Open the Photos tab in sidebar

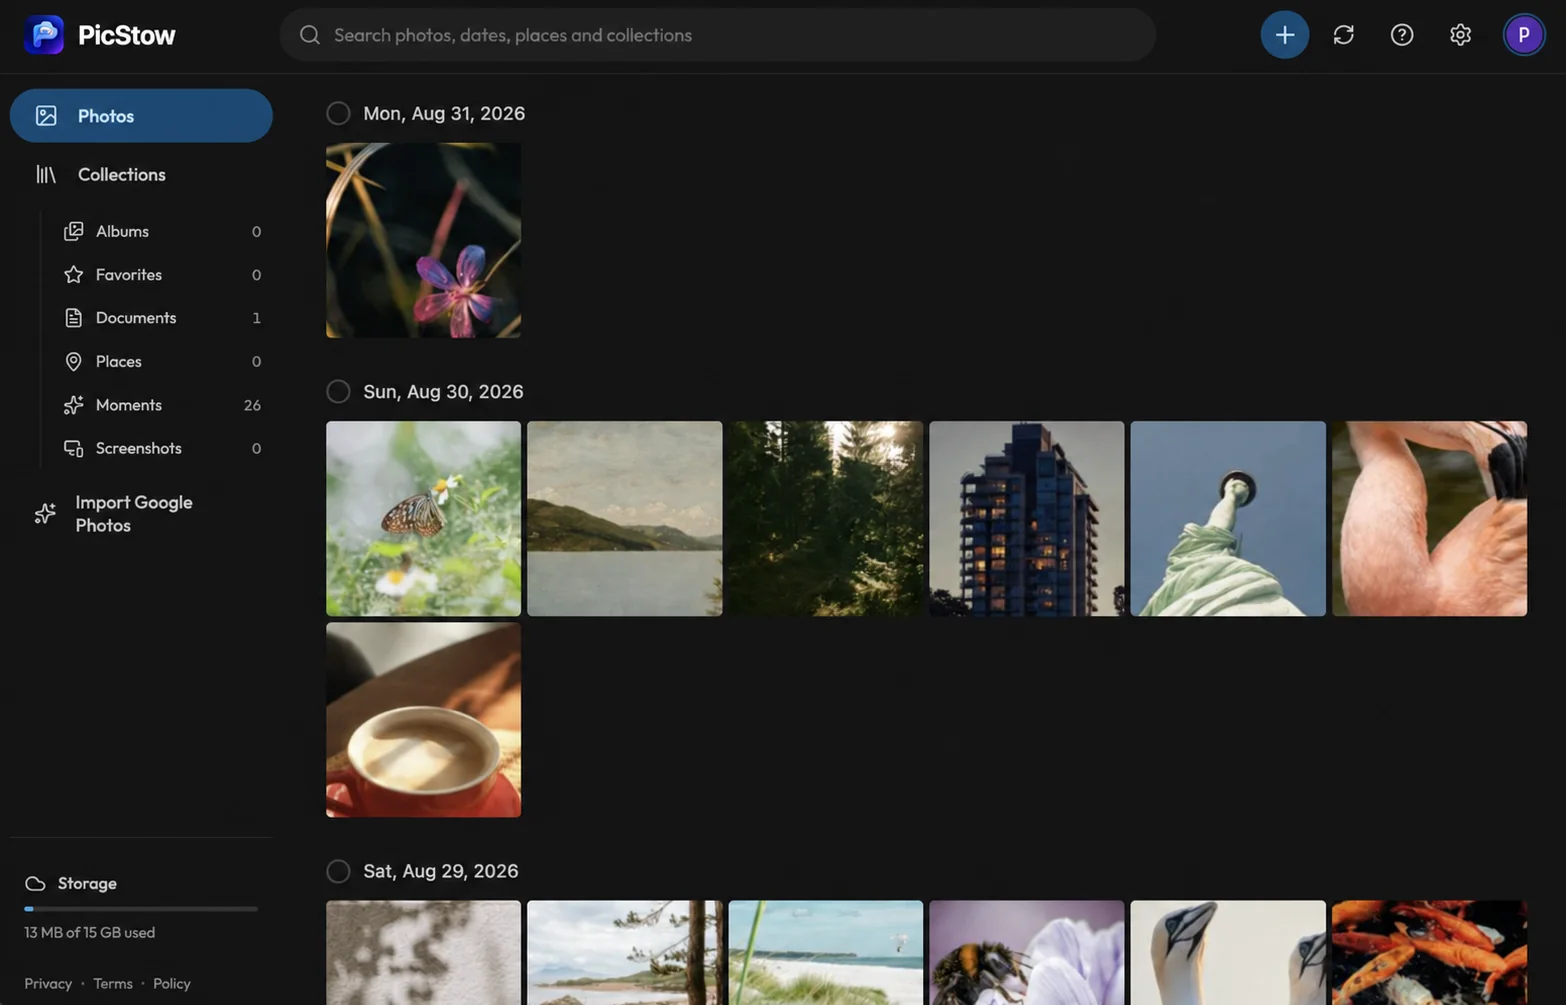141,116
